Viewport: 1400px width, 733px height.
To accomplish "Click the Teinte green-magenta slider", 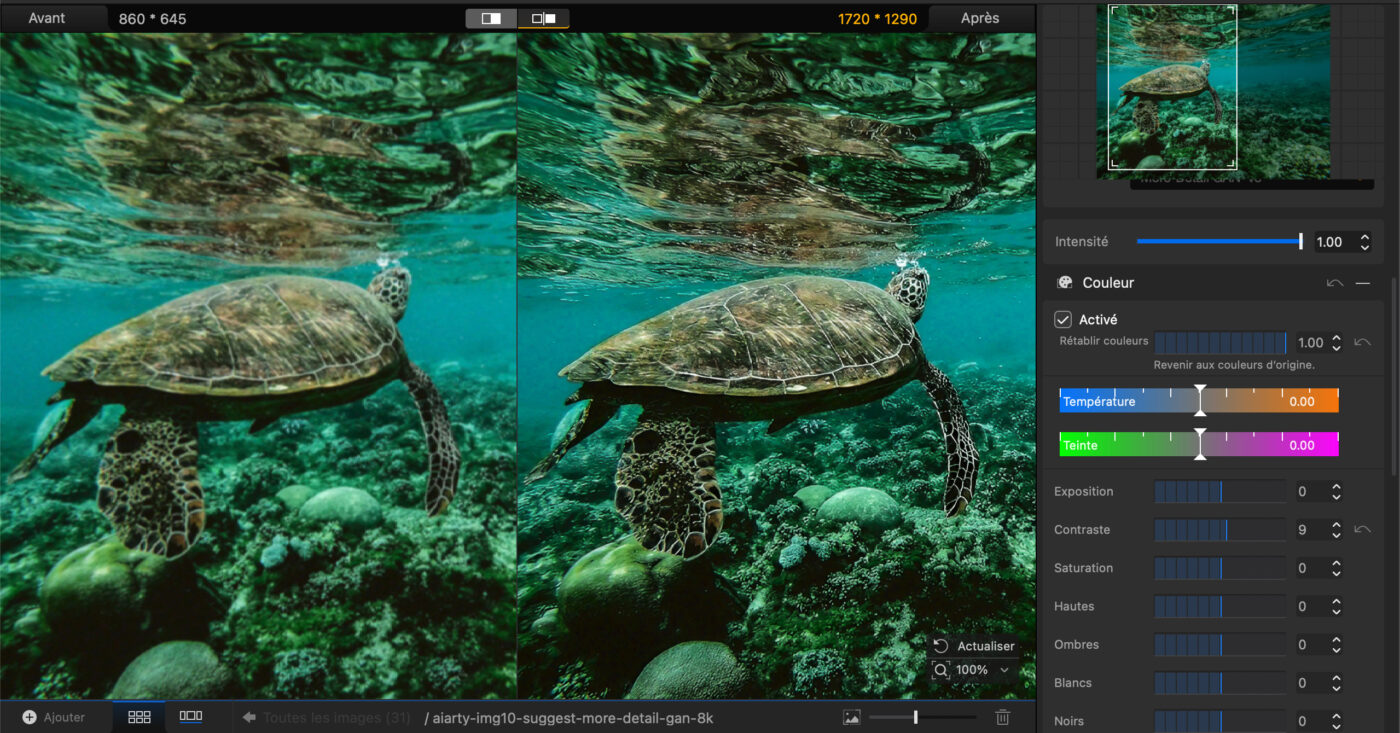I will pyautogui.click(x=1199, y=445).
